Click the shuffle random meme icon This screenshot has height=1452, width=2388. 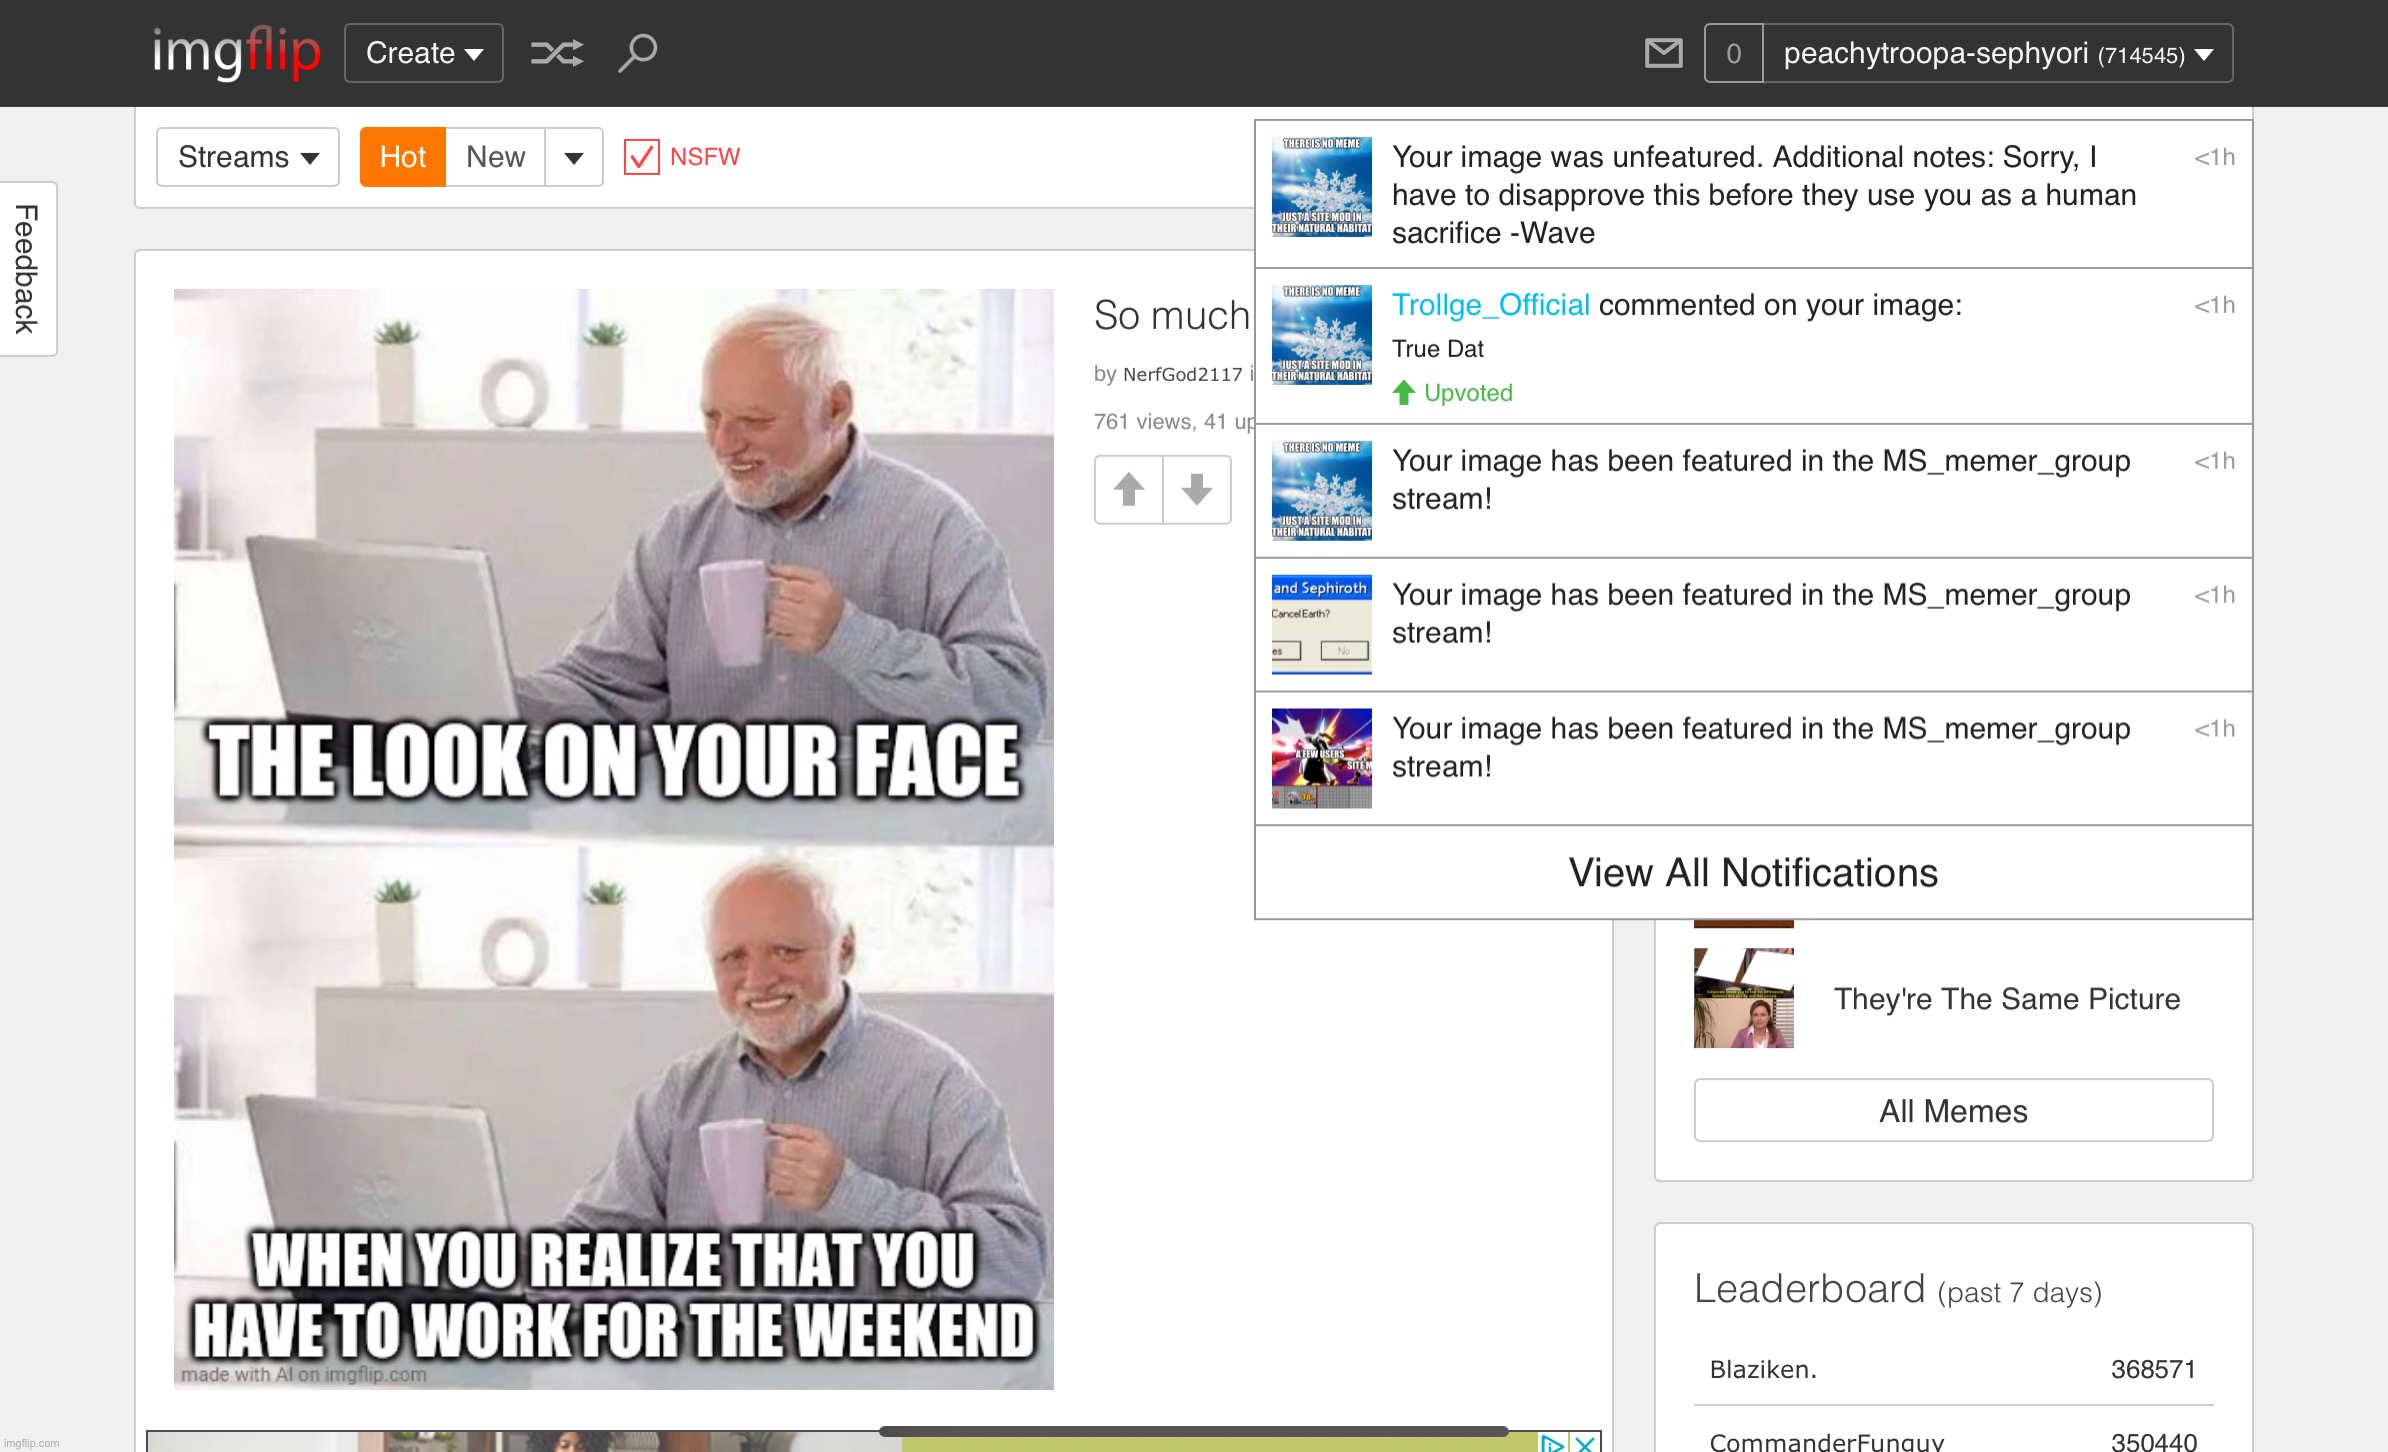pyautogui.click(x=556, y=53)
